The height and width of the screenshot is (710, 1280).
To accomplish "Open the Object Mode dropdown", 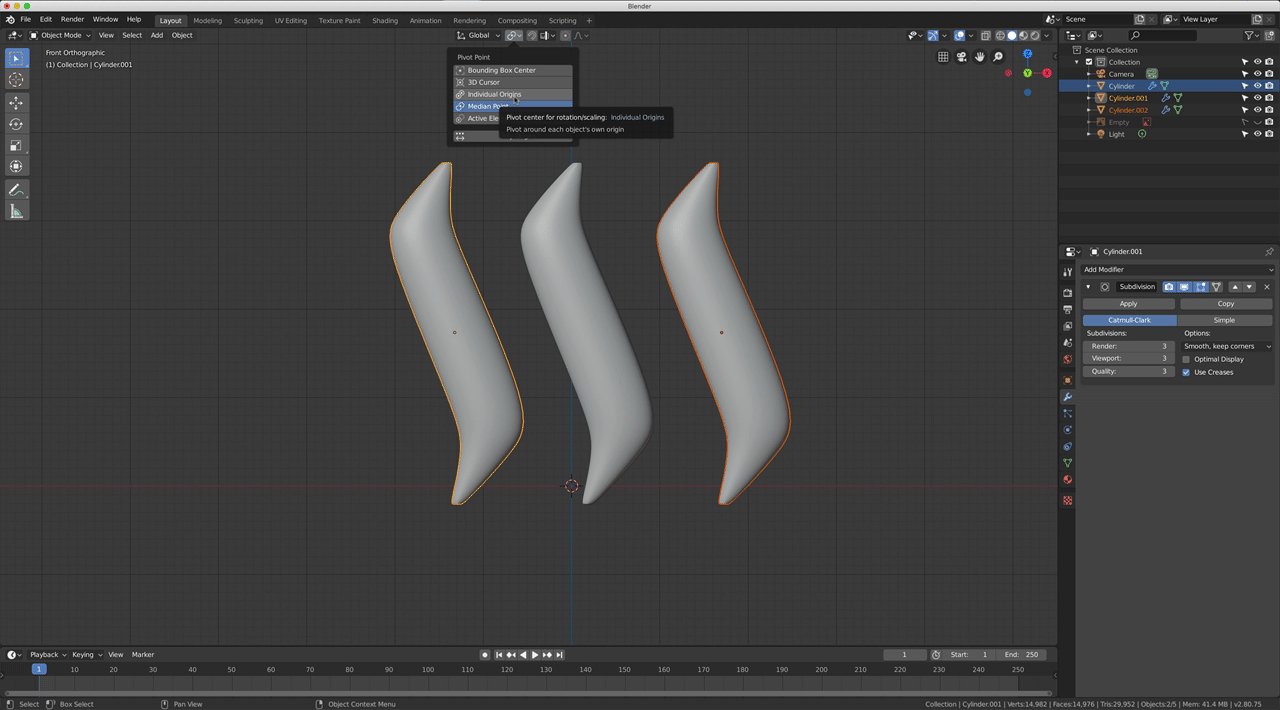I will 62,35.
